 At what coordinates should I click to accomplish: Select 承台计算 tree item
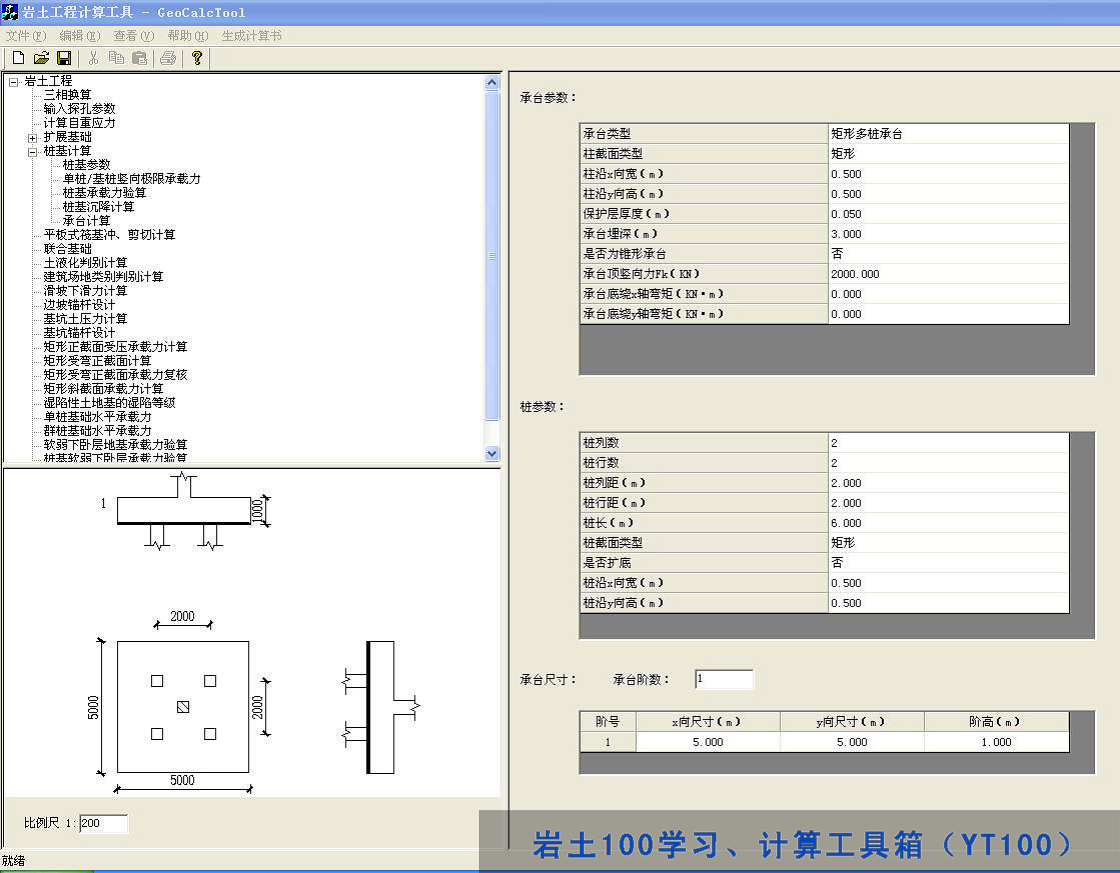point(86,221)
